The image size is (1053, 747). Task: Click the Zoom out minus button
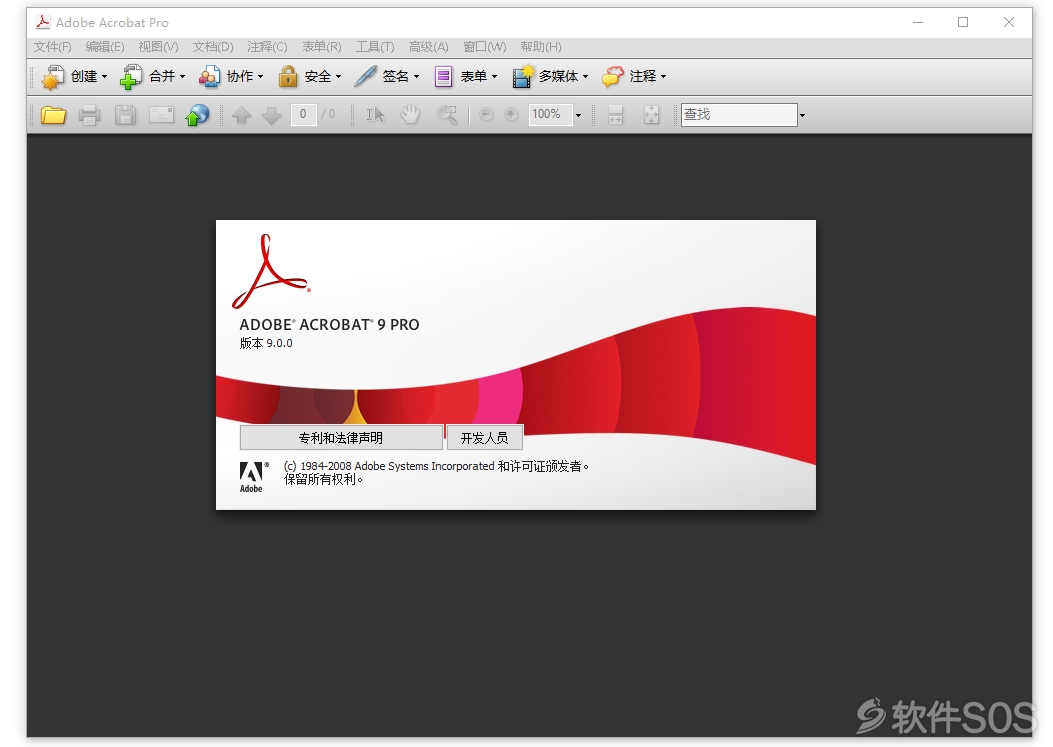click(x=486, y=115)
